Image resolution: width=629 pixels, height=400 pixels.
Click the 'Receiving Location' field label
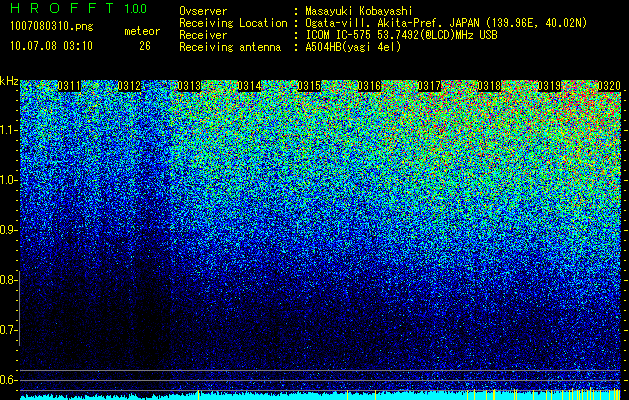[233, 23]
